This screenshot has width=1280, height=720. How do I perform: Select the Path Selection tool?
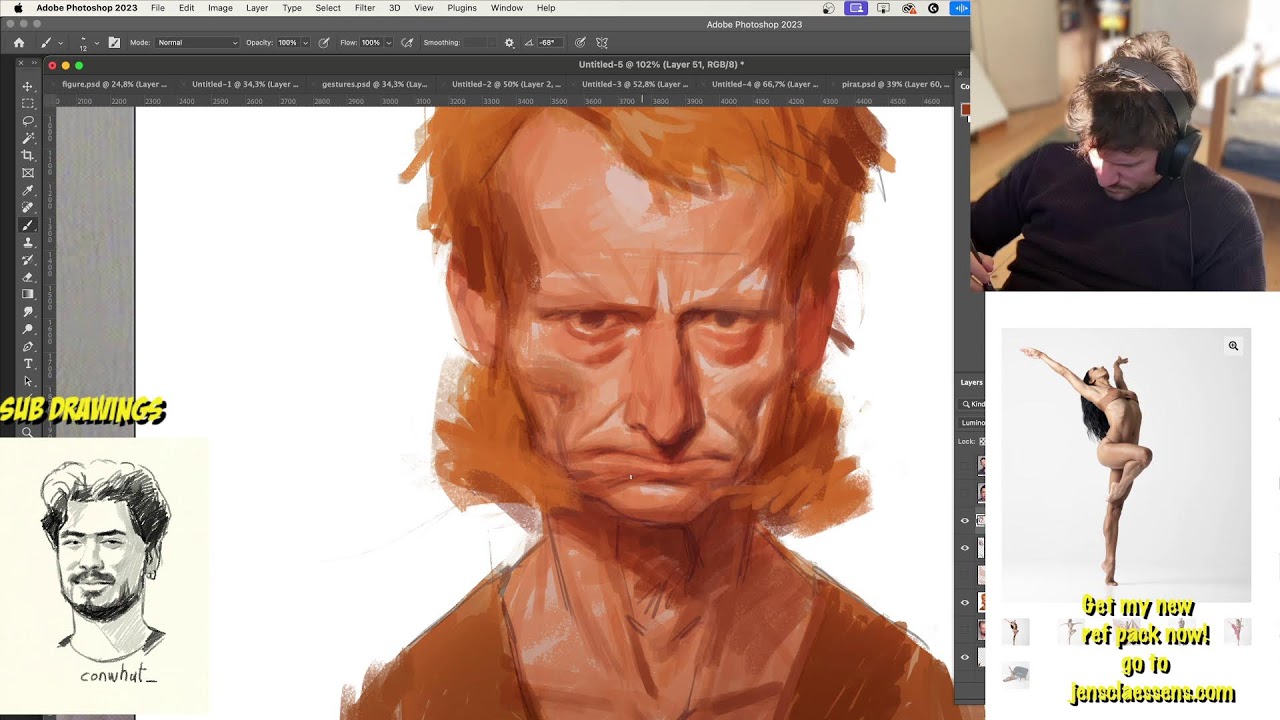point(28,381)
